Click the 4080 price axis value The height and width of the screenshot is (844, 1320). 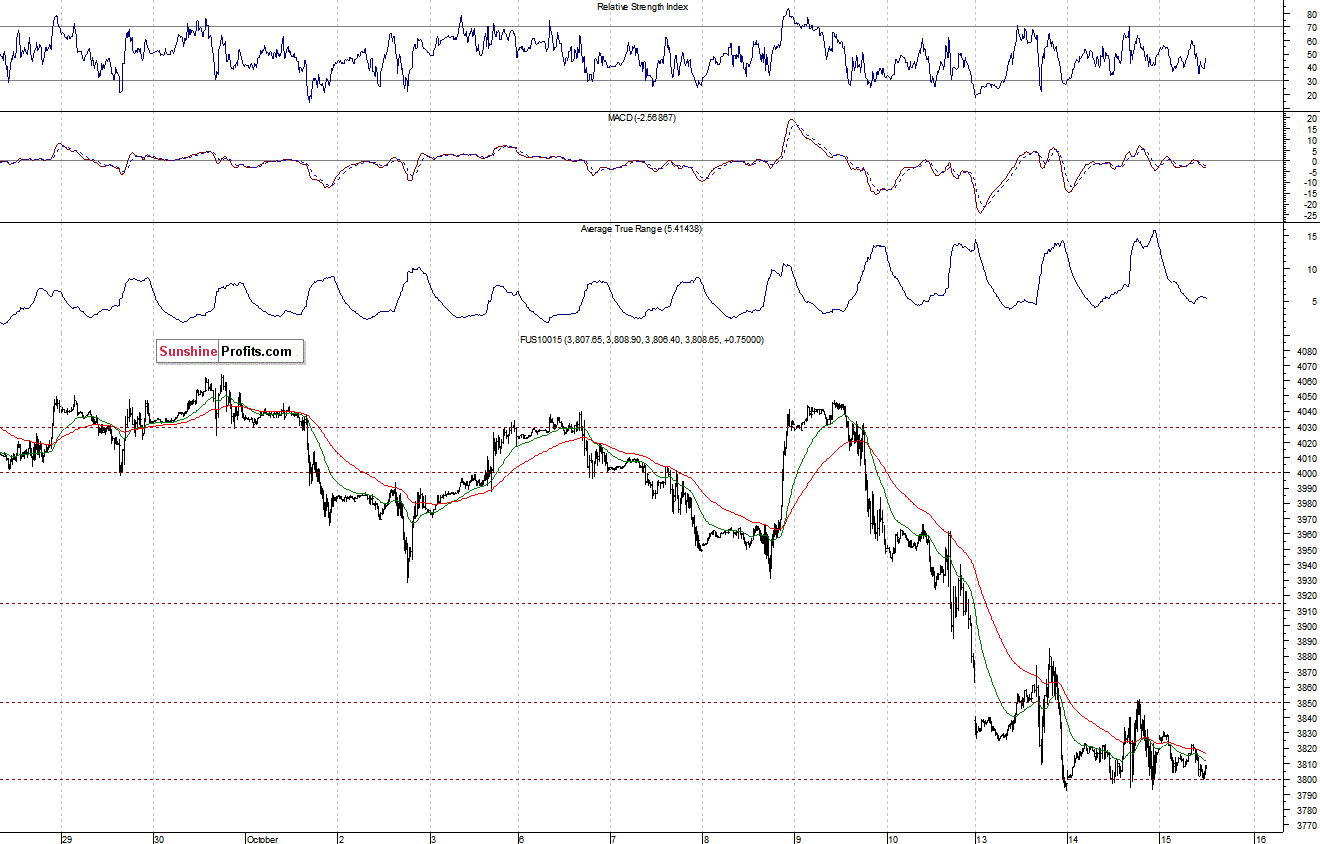click(1305, 352)
